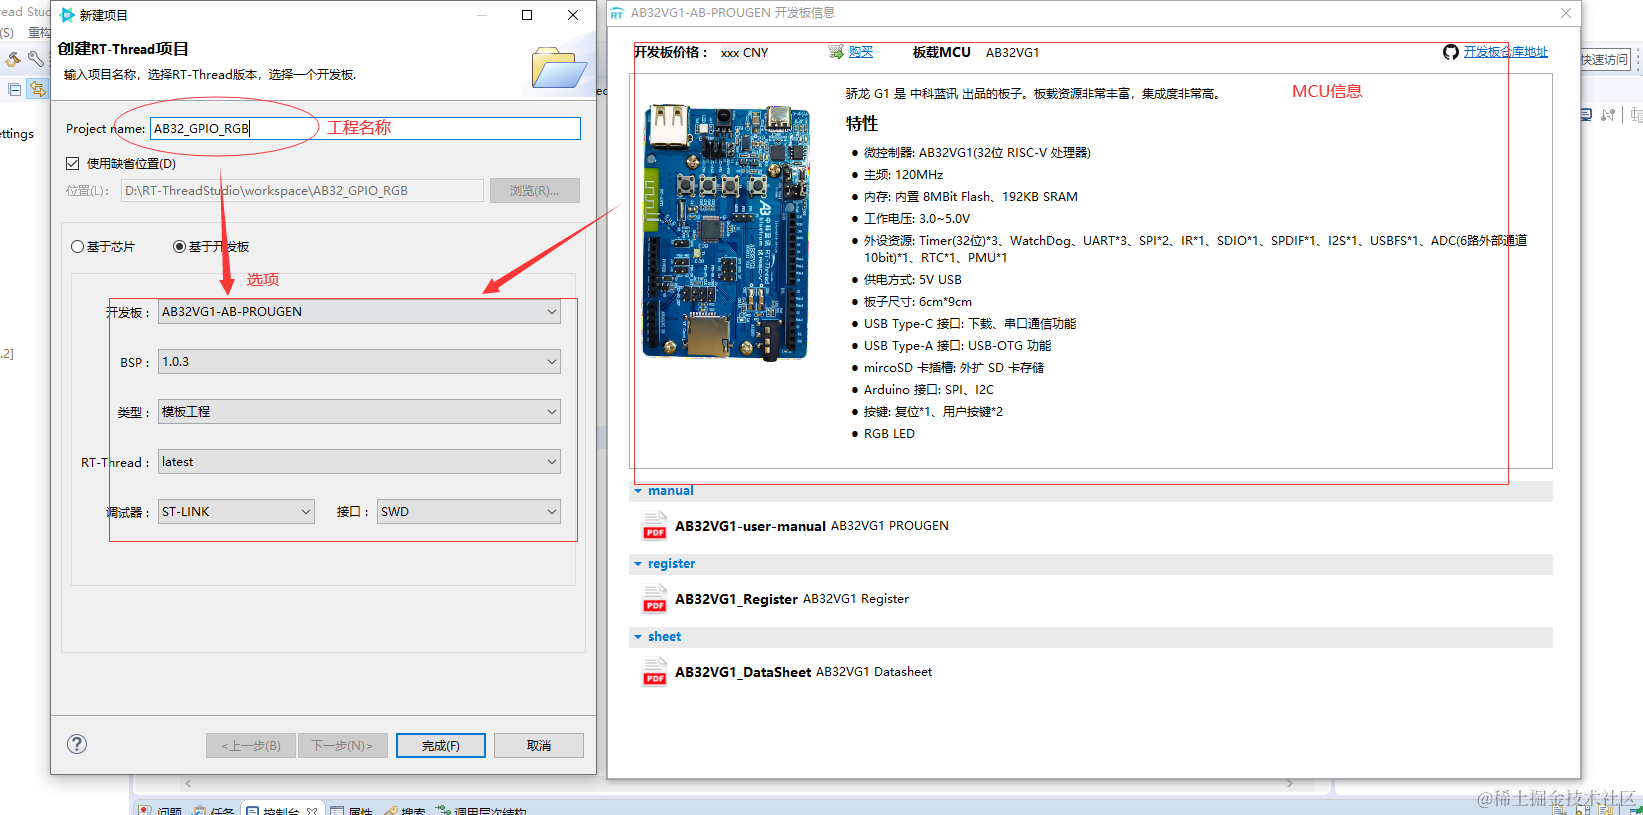Click the text 供电方式: 5V USB
The height and width of the screenshot is (815, 1643).
pos(913,280)
